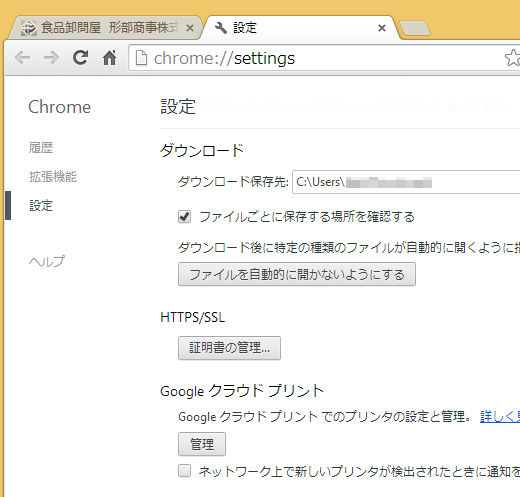
Task: Close the 食品卸問屋 tab
Action: coord(190,28)
